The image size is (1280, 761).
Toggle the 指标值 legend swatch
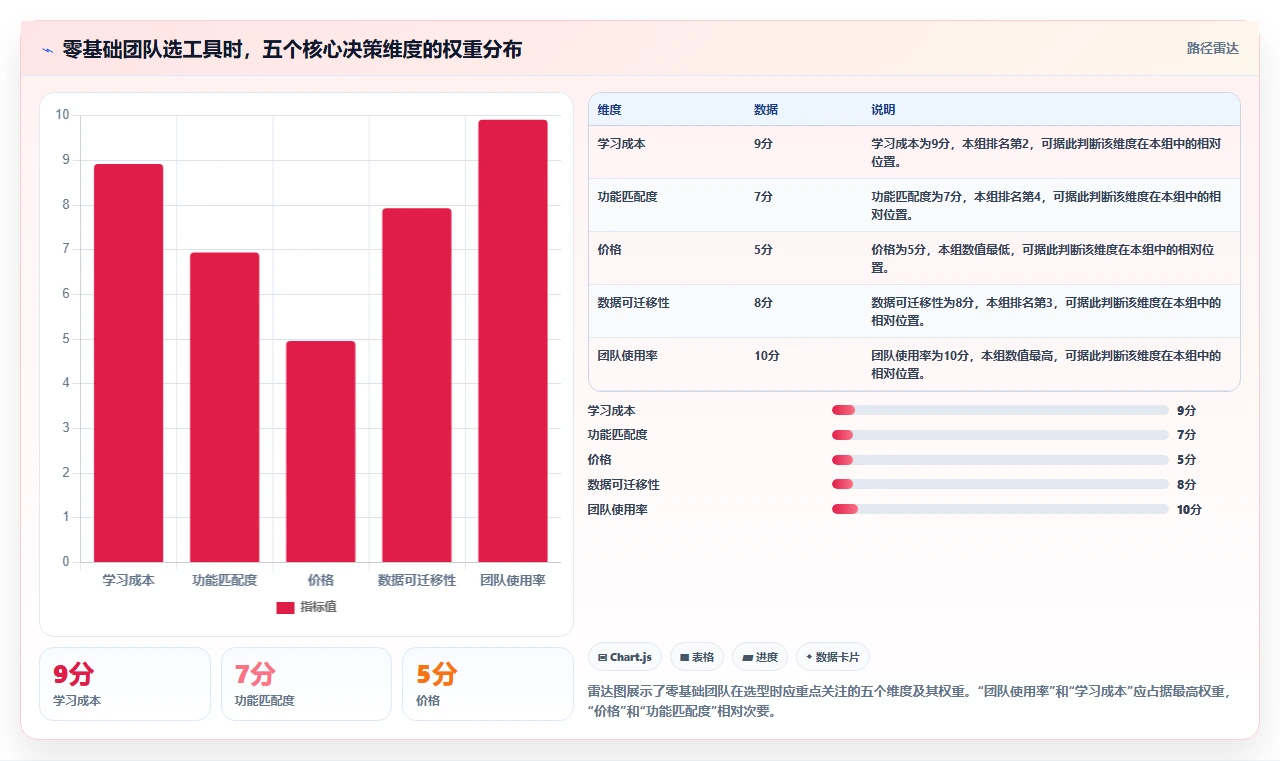pyautogui.click(x=285, y=607)
